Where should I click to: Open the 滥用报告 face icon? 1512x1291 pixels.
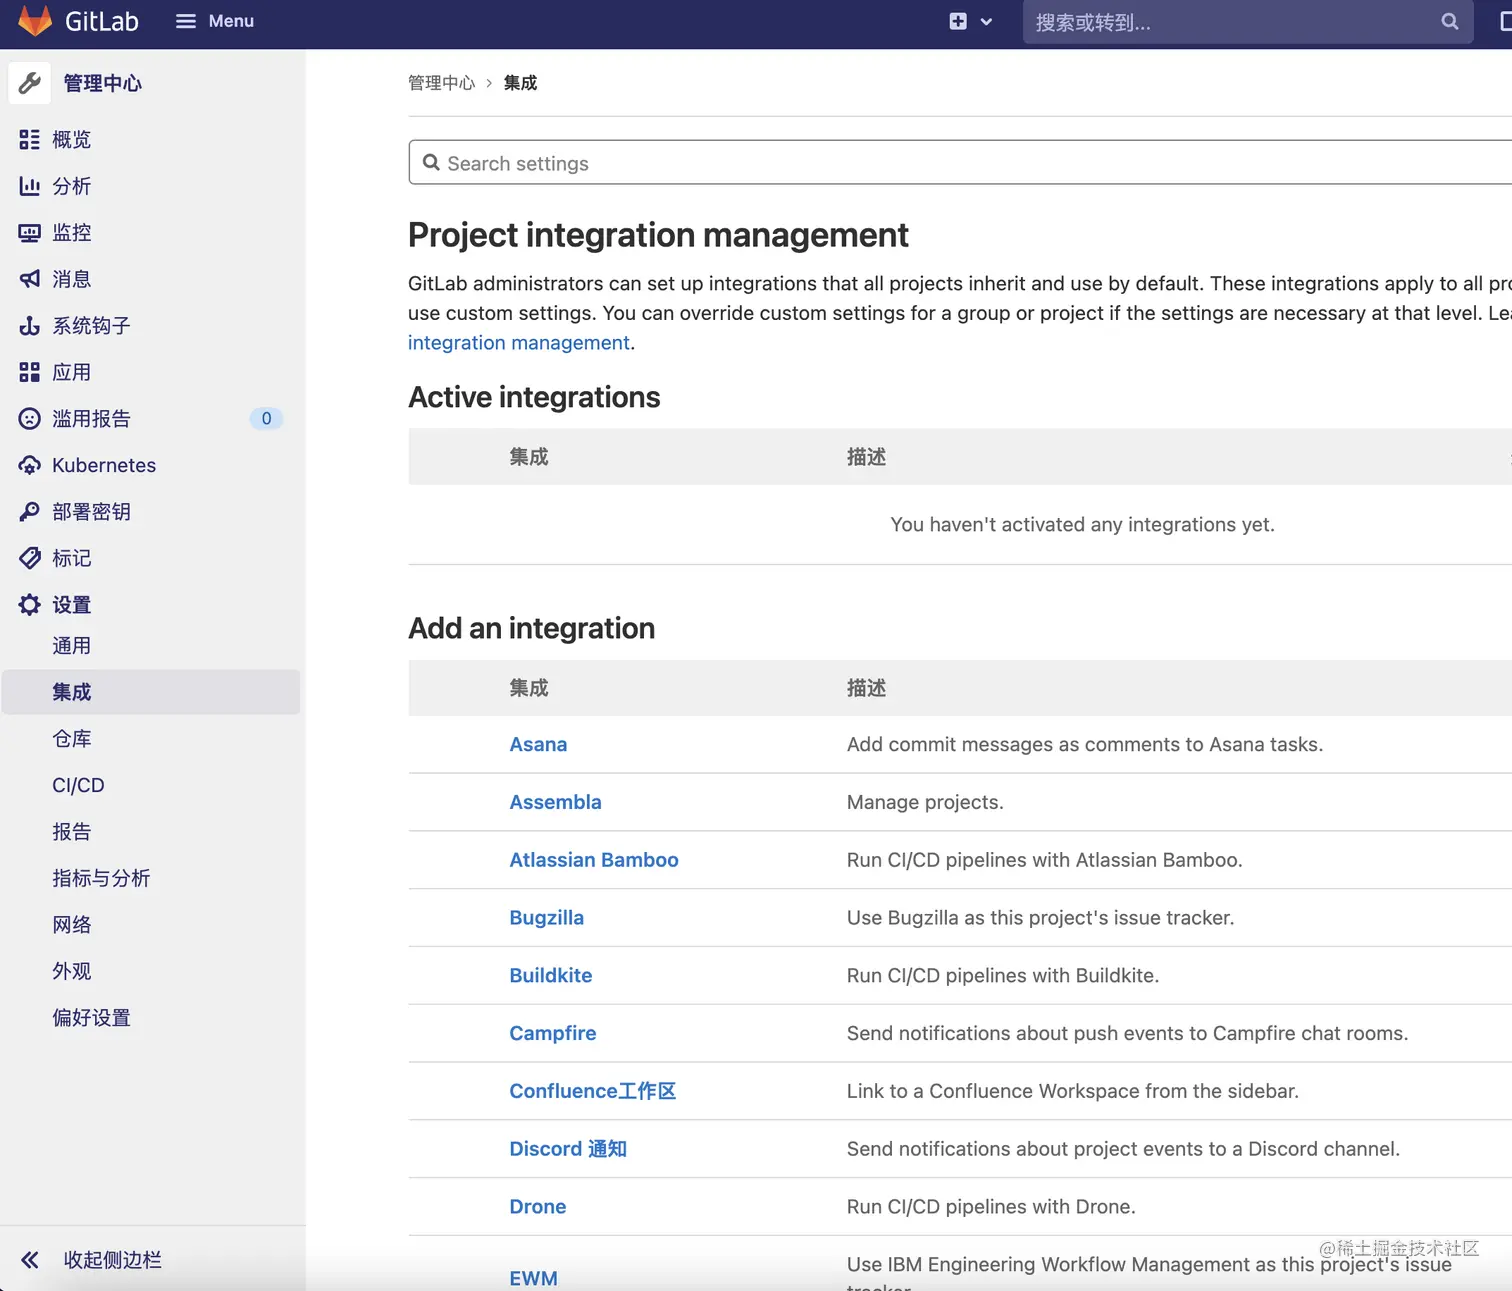(30, 418)
